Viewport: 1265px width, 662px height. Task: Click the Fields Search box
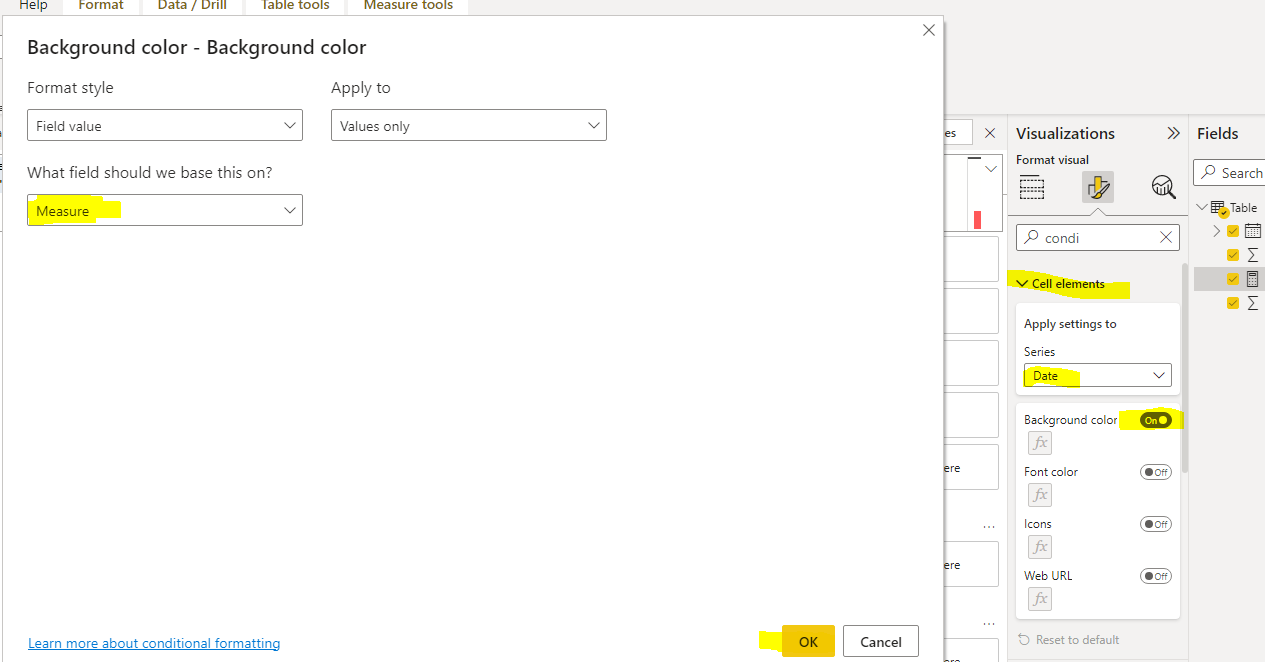[x=1230, y=172]
